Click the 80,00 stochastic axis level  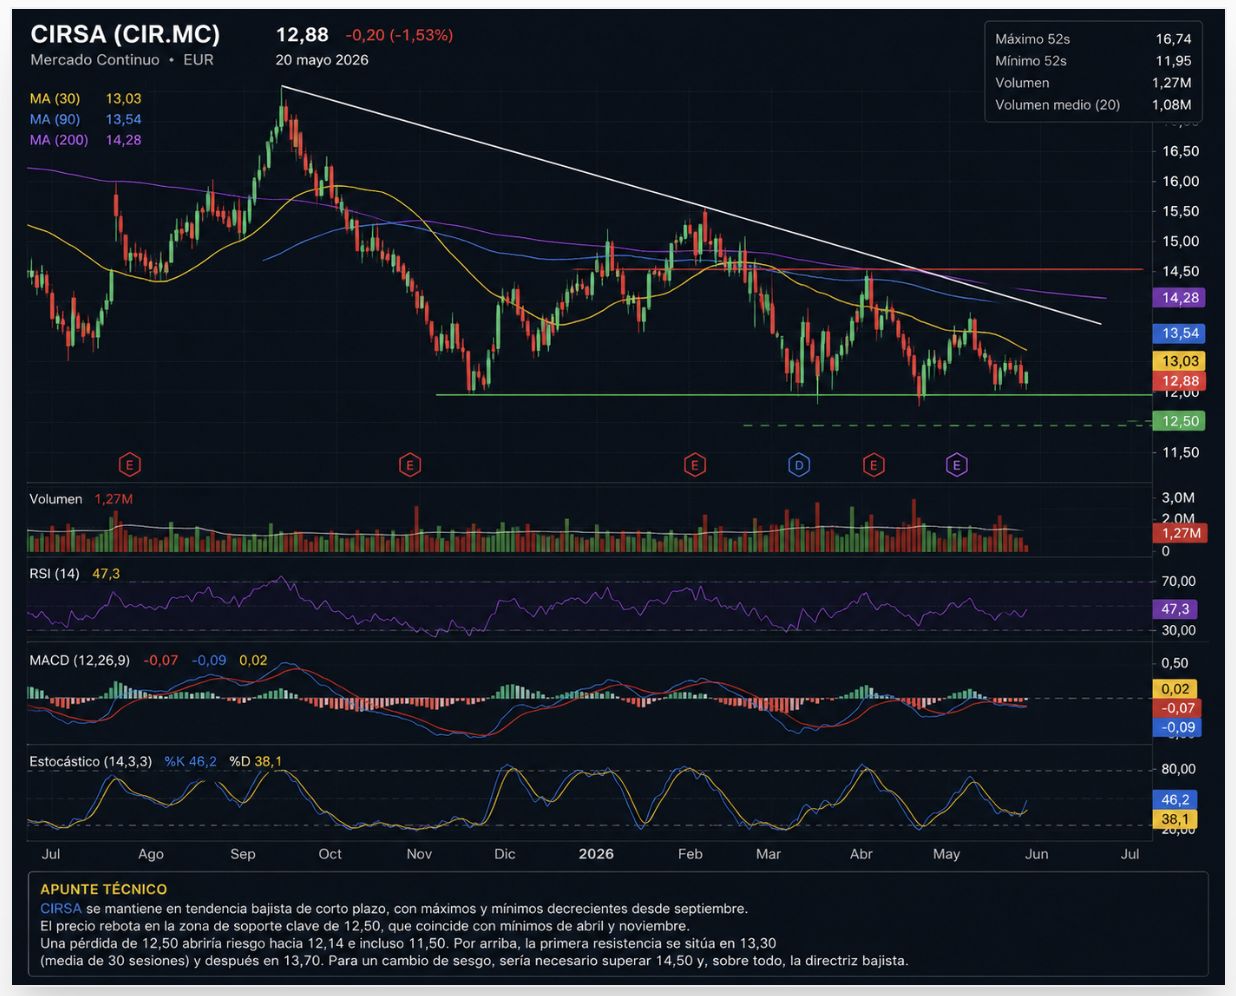pyautogui.click(x=1178, y=769)
